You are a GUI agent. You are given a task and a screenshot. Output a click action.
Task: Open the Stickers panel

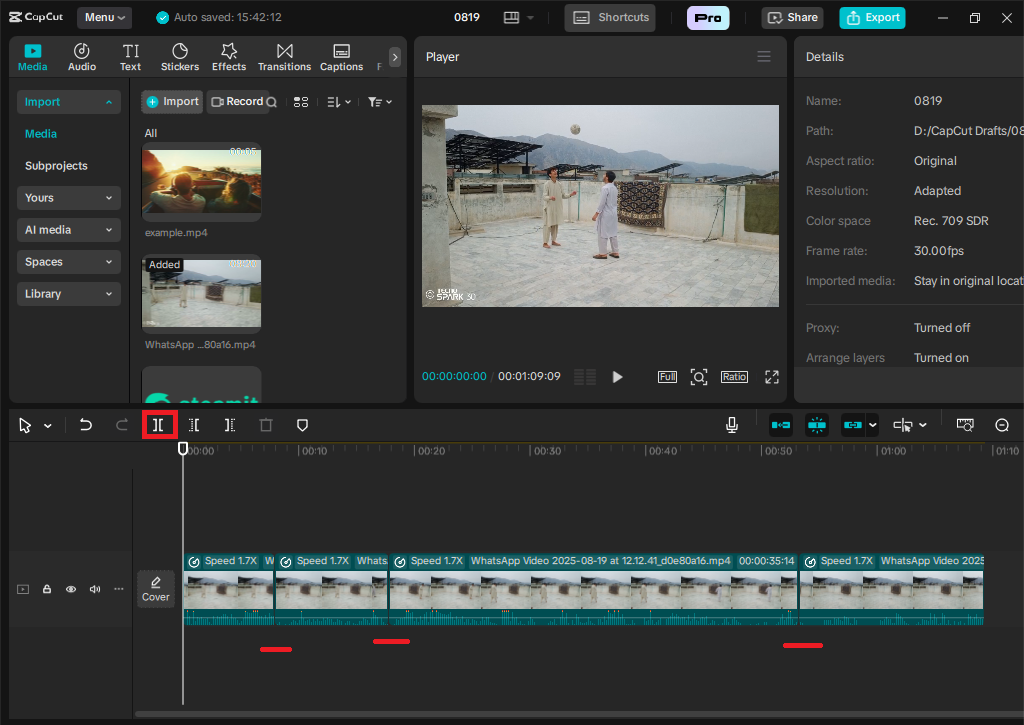click(x=180, y=57)
